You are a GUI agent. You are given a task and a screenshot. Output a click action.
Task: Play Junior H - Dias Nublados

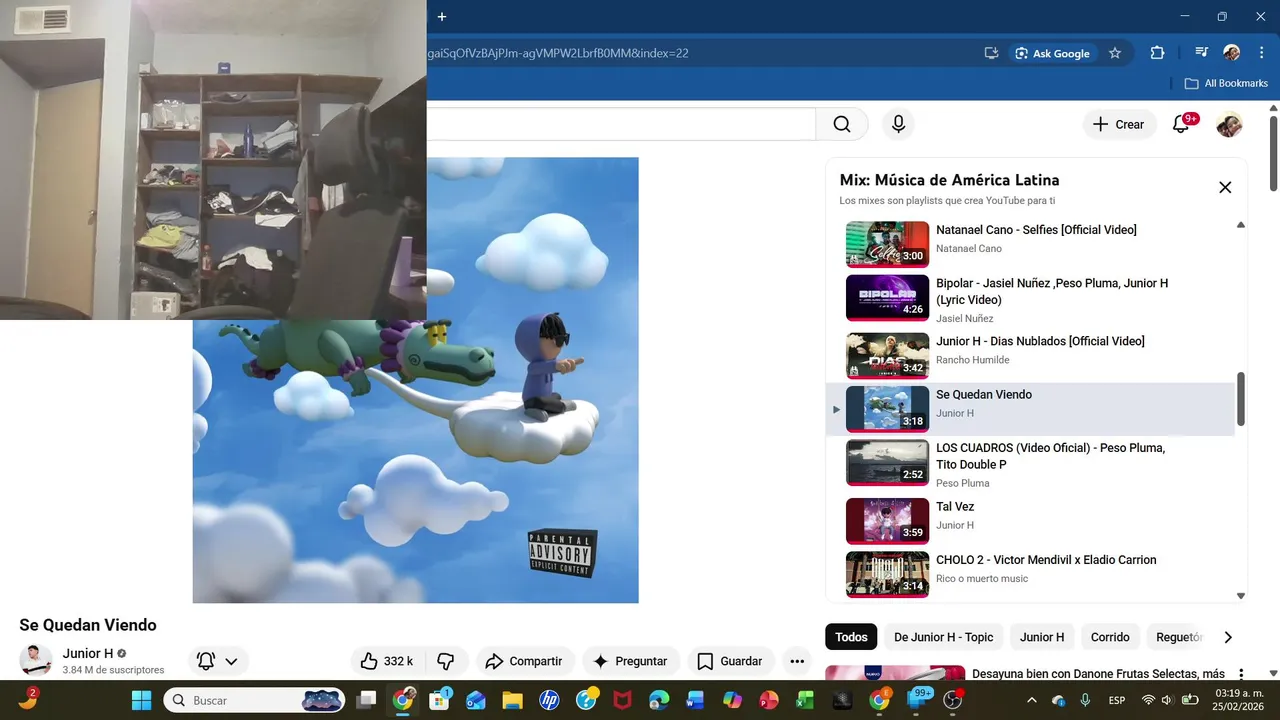[1030, 355]
